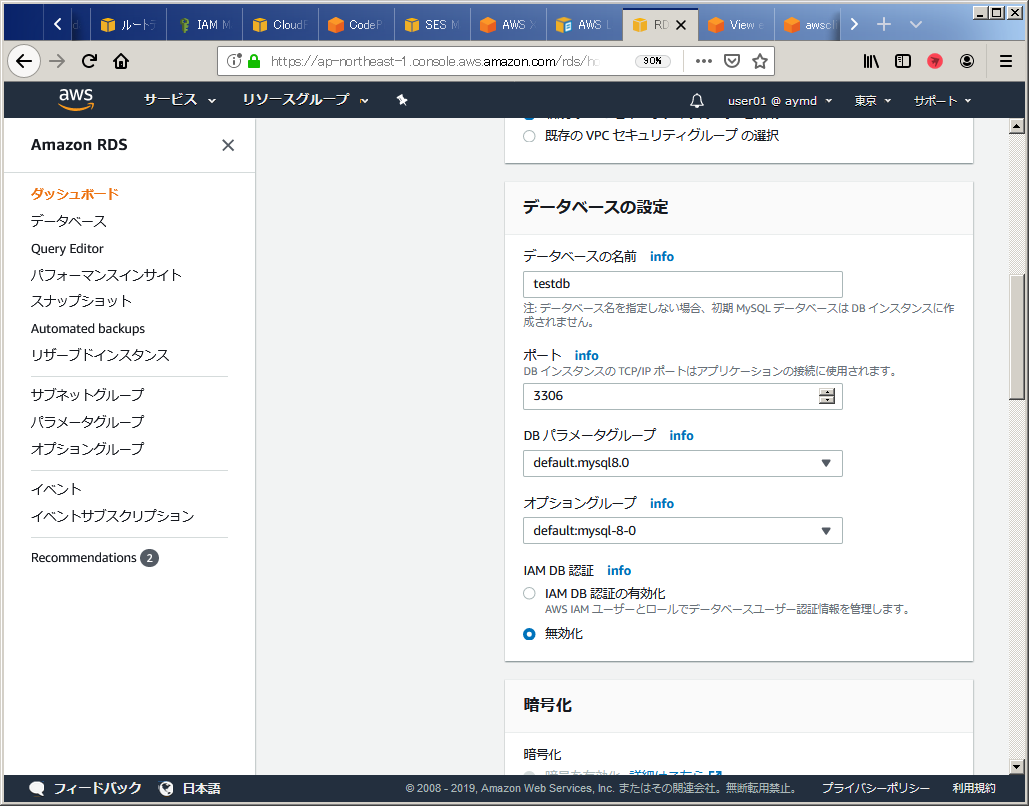Open the Library bookshelf icon
1029x806 pixels.
(871, 61)
